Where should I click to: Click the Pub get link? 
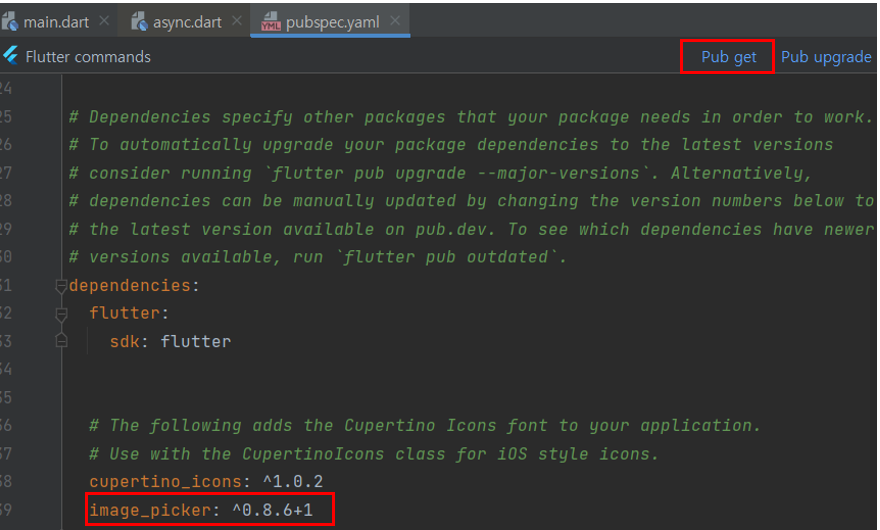(x=728, y=57)
